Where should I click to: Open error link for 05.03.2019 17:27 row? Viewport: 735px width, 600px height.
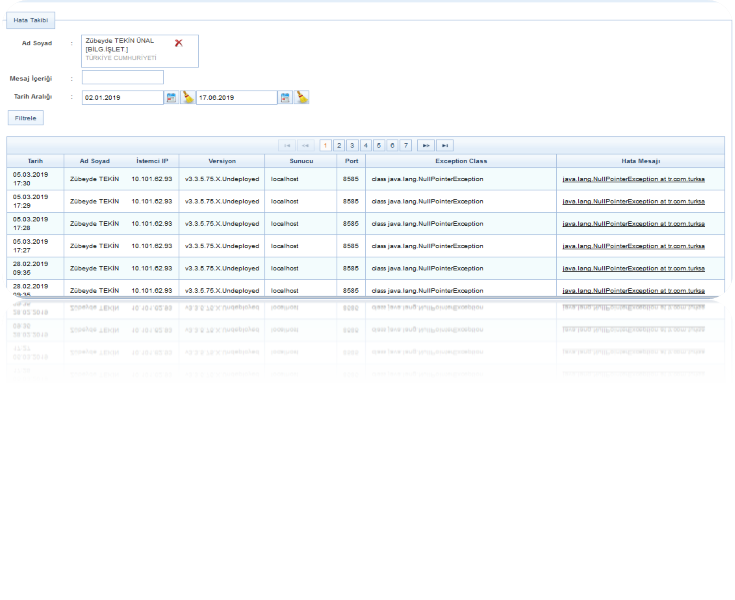point(633,246)
